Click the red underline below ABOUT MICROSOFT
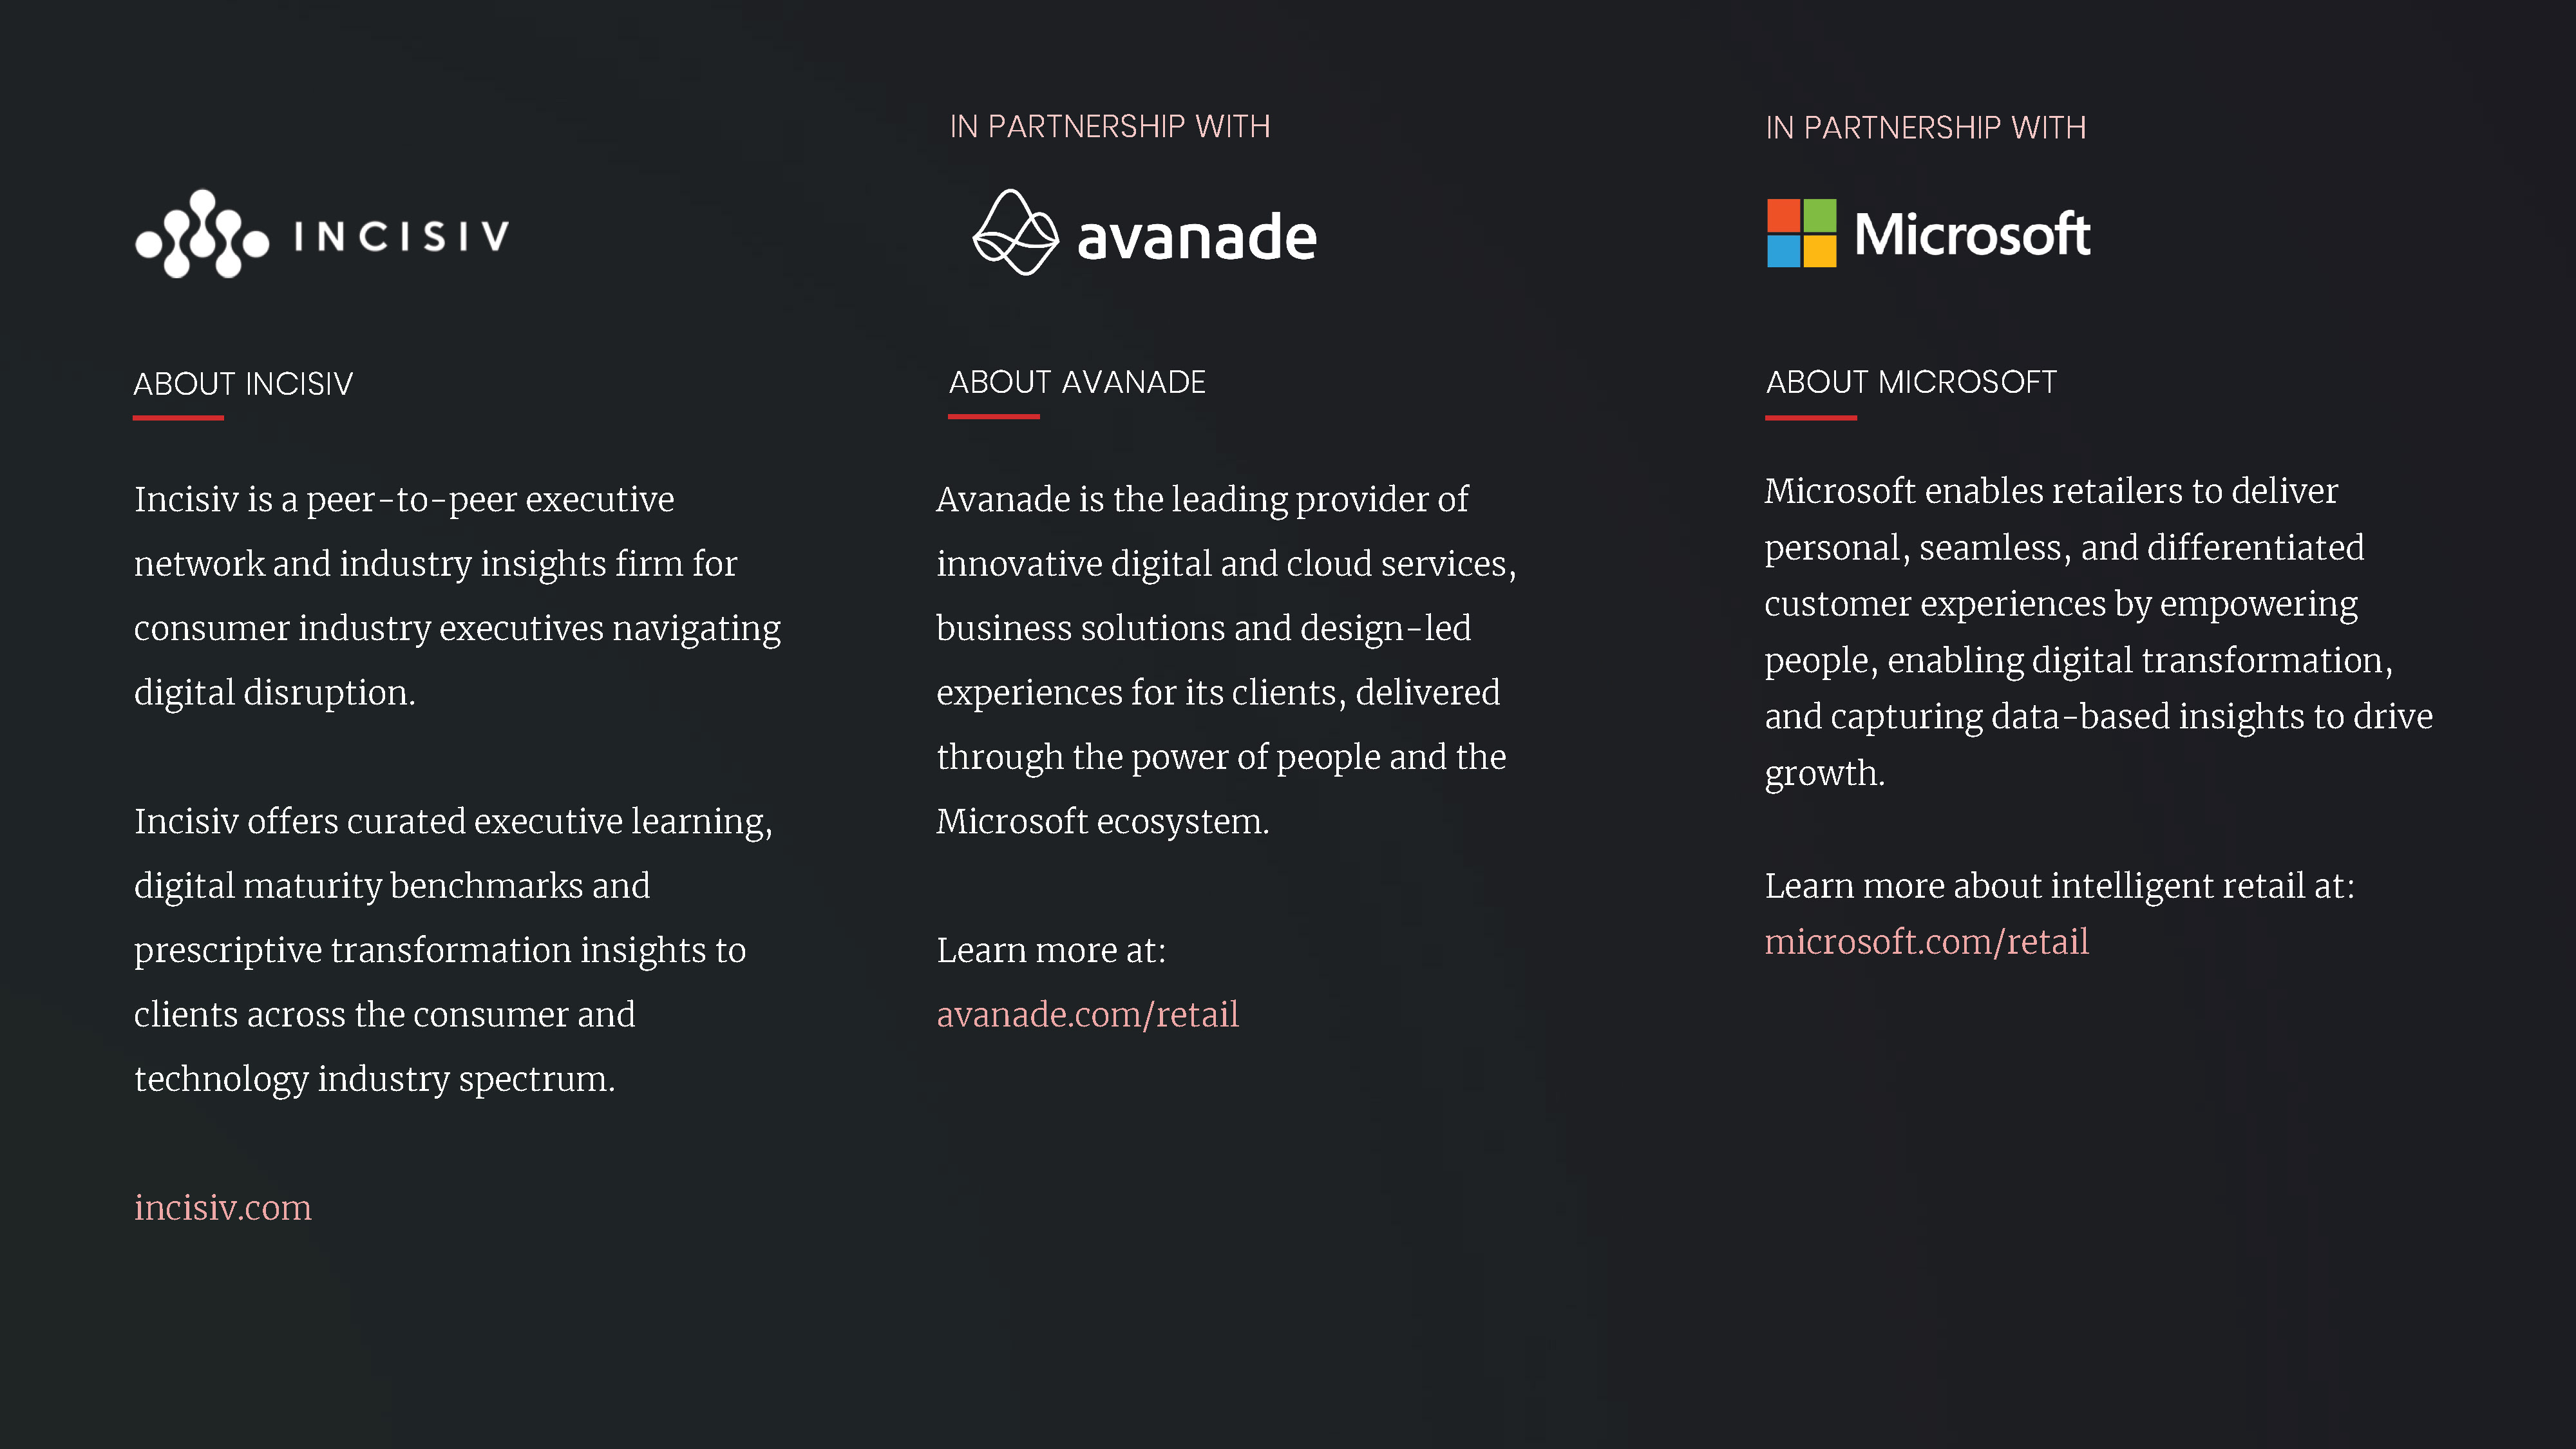The image size is (2576, 1449). pyautogui.click(x=1811, y=418)
